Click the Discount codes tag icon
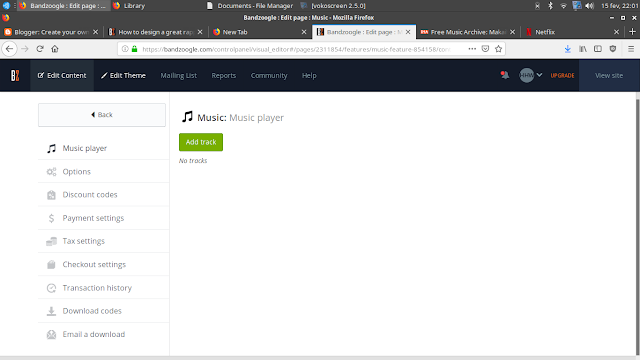This screenshot has height=360, width=640. (x=51, y=195)
